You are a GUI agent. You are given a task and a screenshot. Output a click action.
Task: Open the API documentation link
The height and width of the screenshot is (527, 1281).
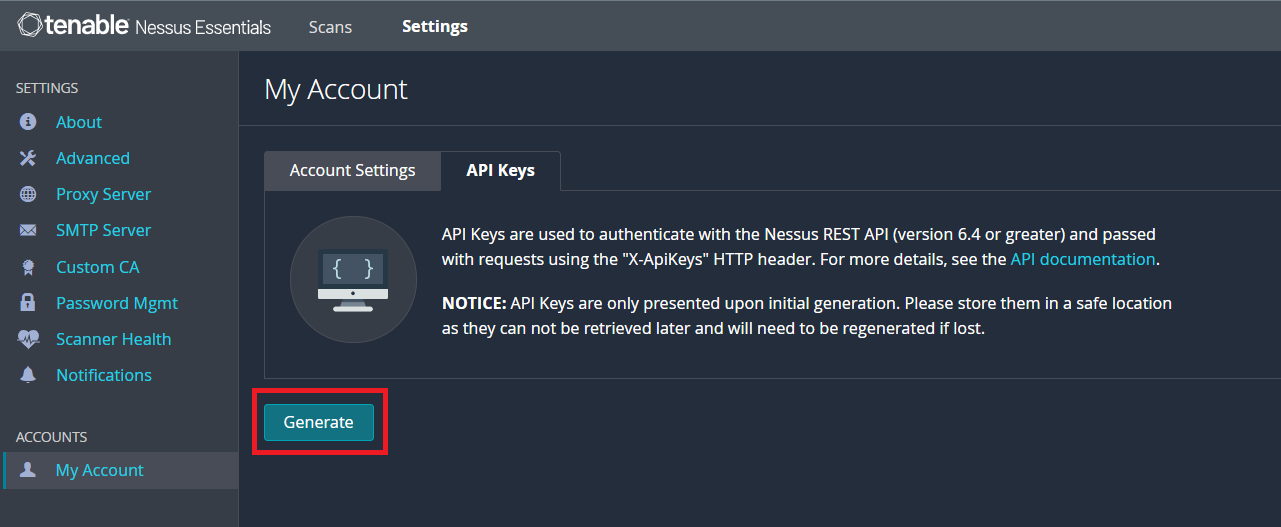tap(1083, 259)
